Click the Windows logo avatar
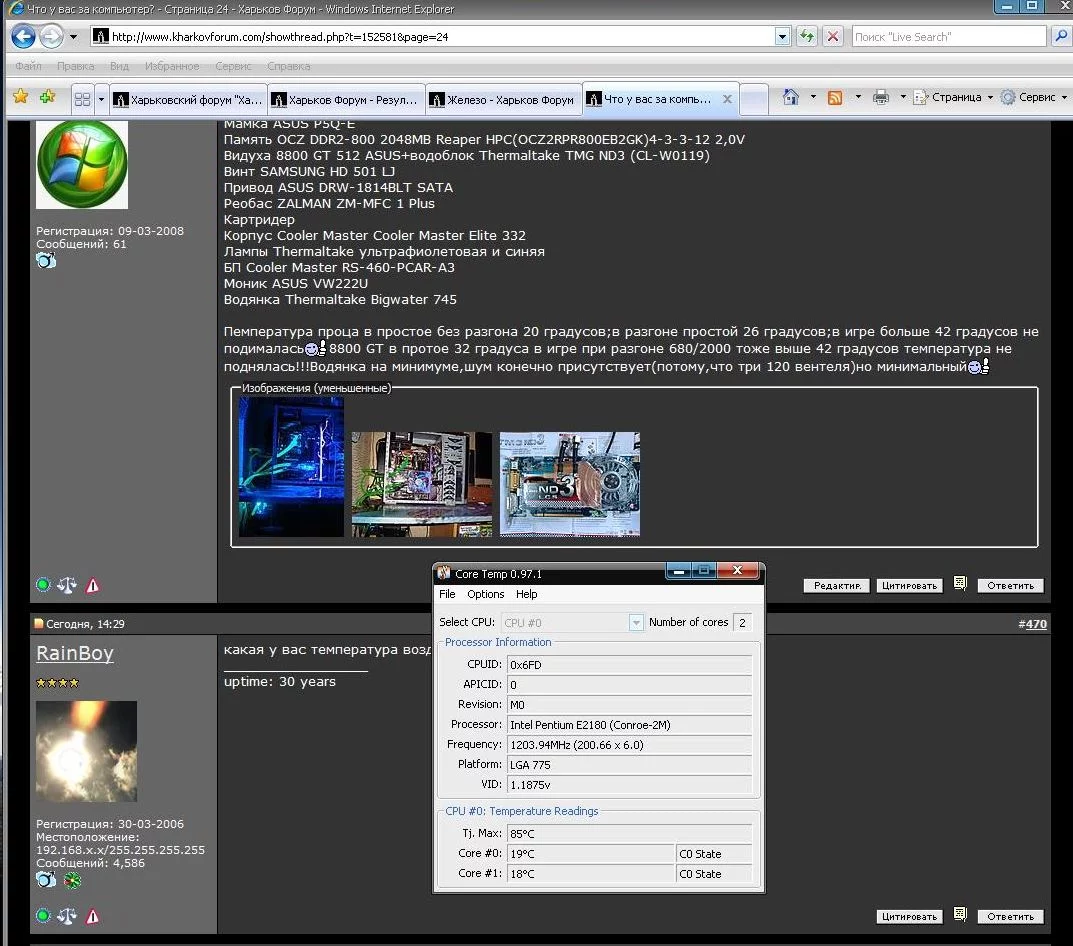 point(82,164)
